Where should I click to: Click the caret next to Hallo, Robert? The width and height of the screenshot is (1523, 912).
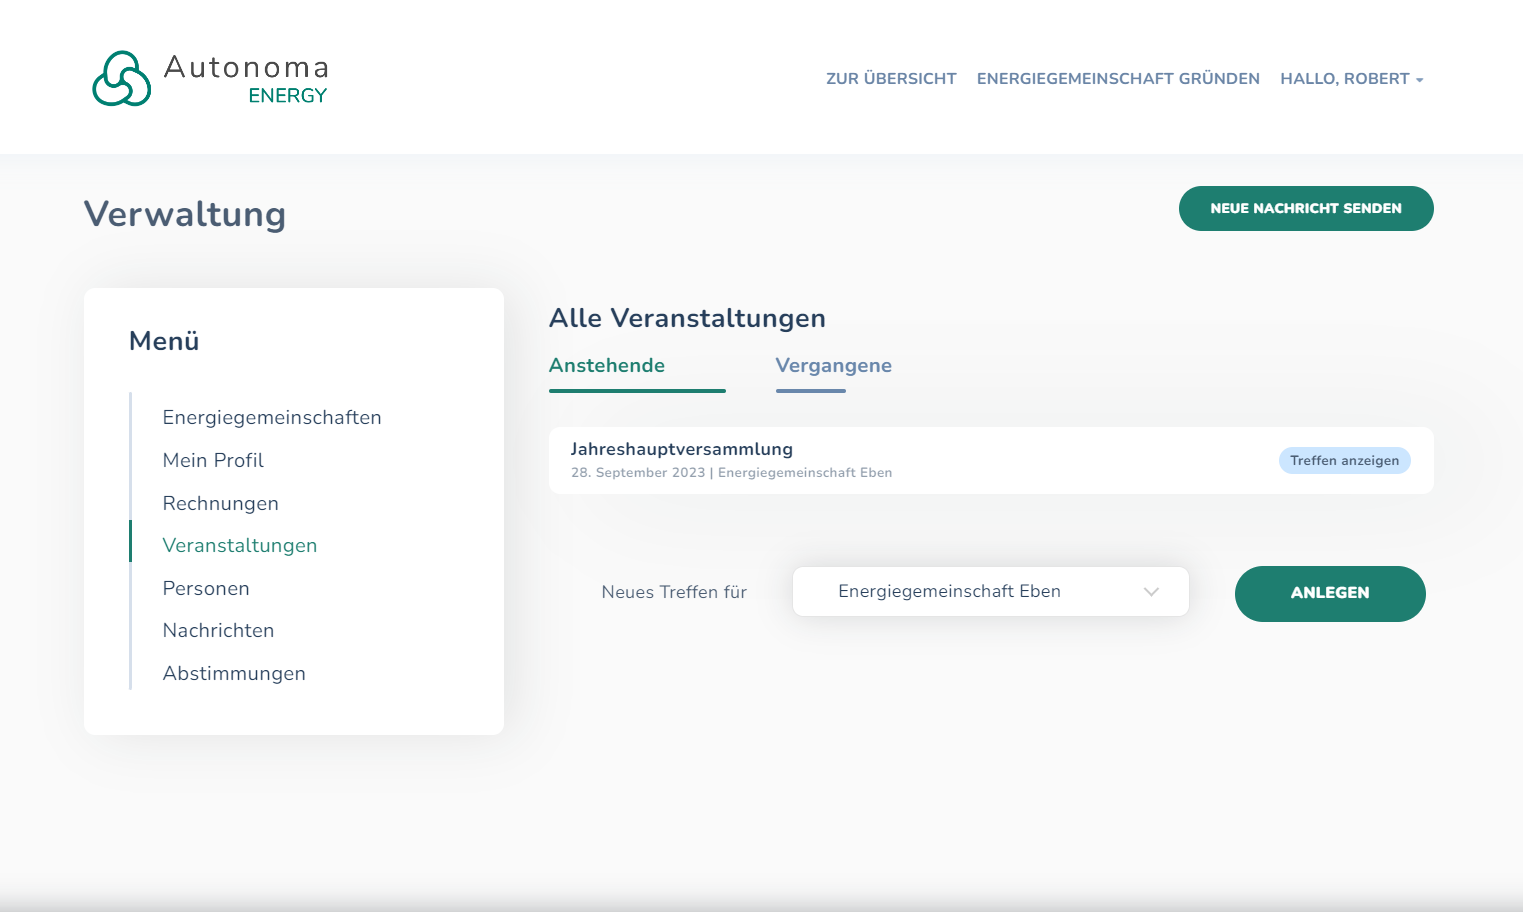coord(1420,80)
